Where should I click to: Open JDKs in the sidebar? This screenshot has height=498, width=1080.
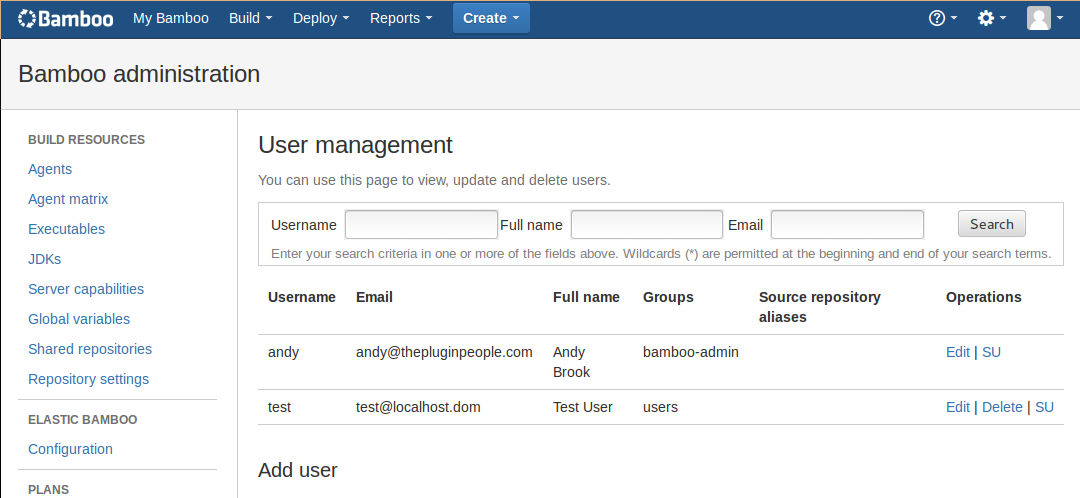click(44, 260)
